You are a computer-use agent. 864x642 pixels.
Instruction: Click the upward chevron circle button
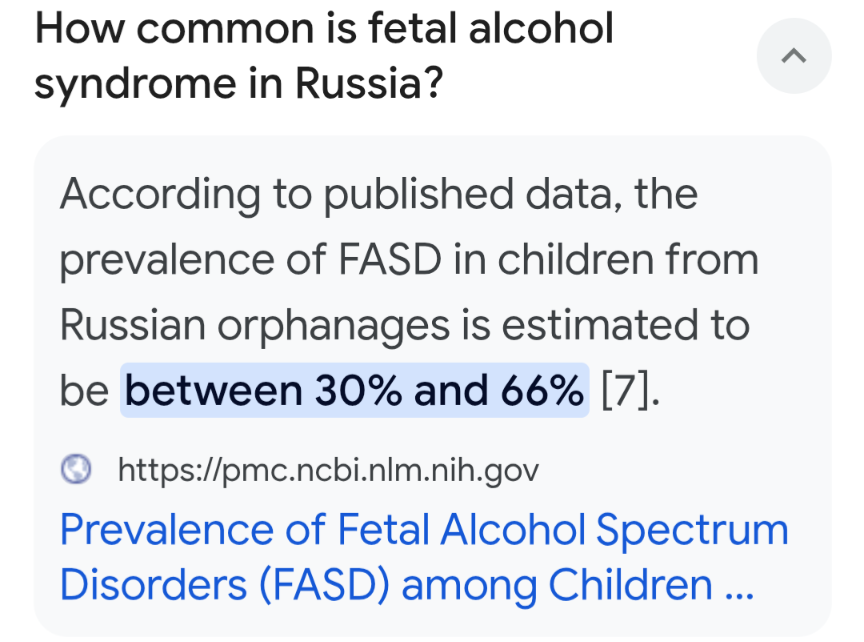tap(793, 57)
